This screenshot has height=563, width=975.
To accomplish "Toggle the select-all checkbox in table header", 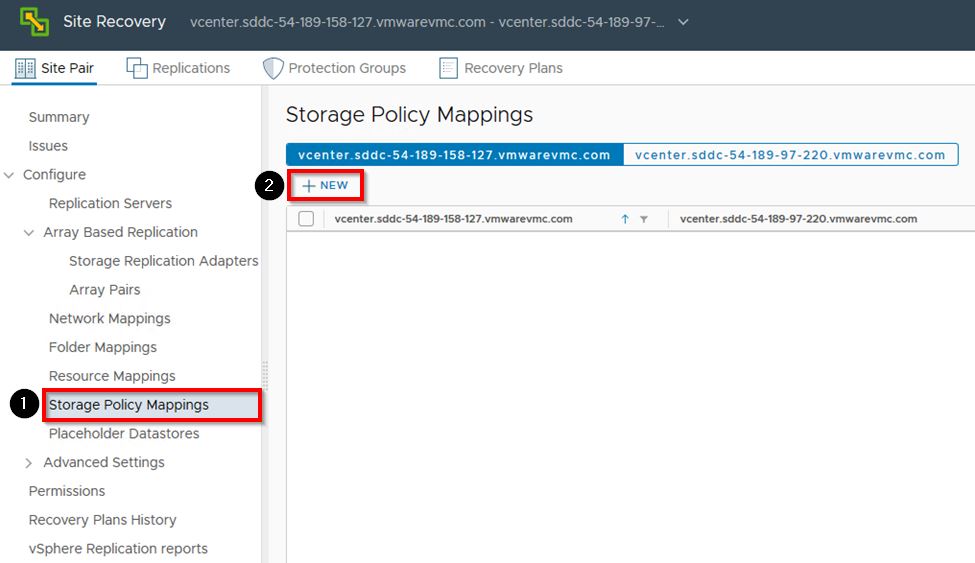I will [x=306, y=219].
